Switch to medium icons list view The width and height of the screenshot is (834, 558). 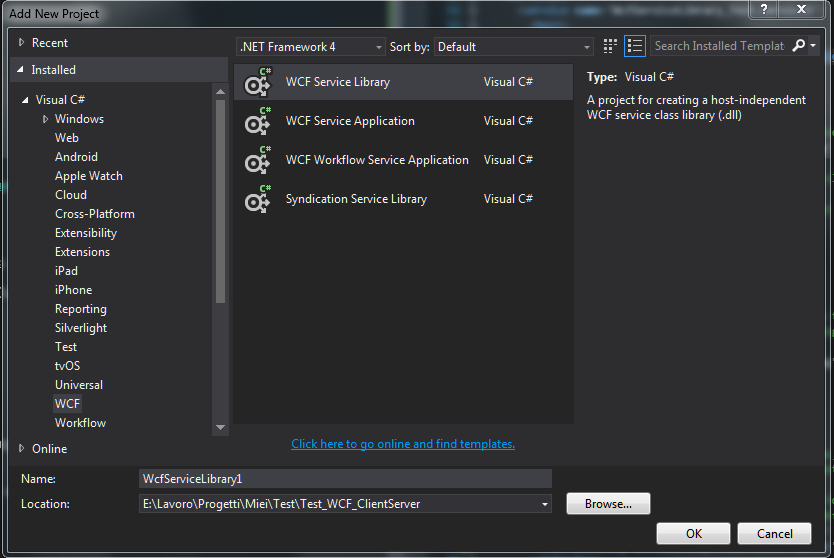tap(635, 46)
